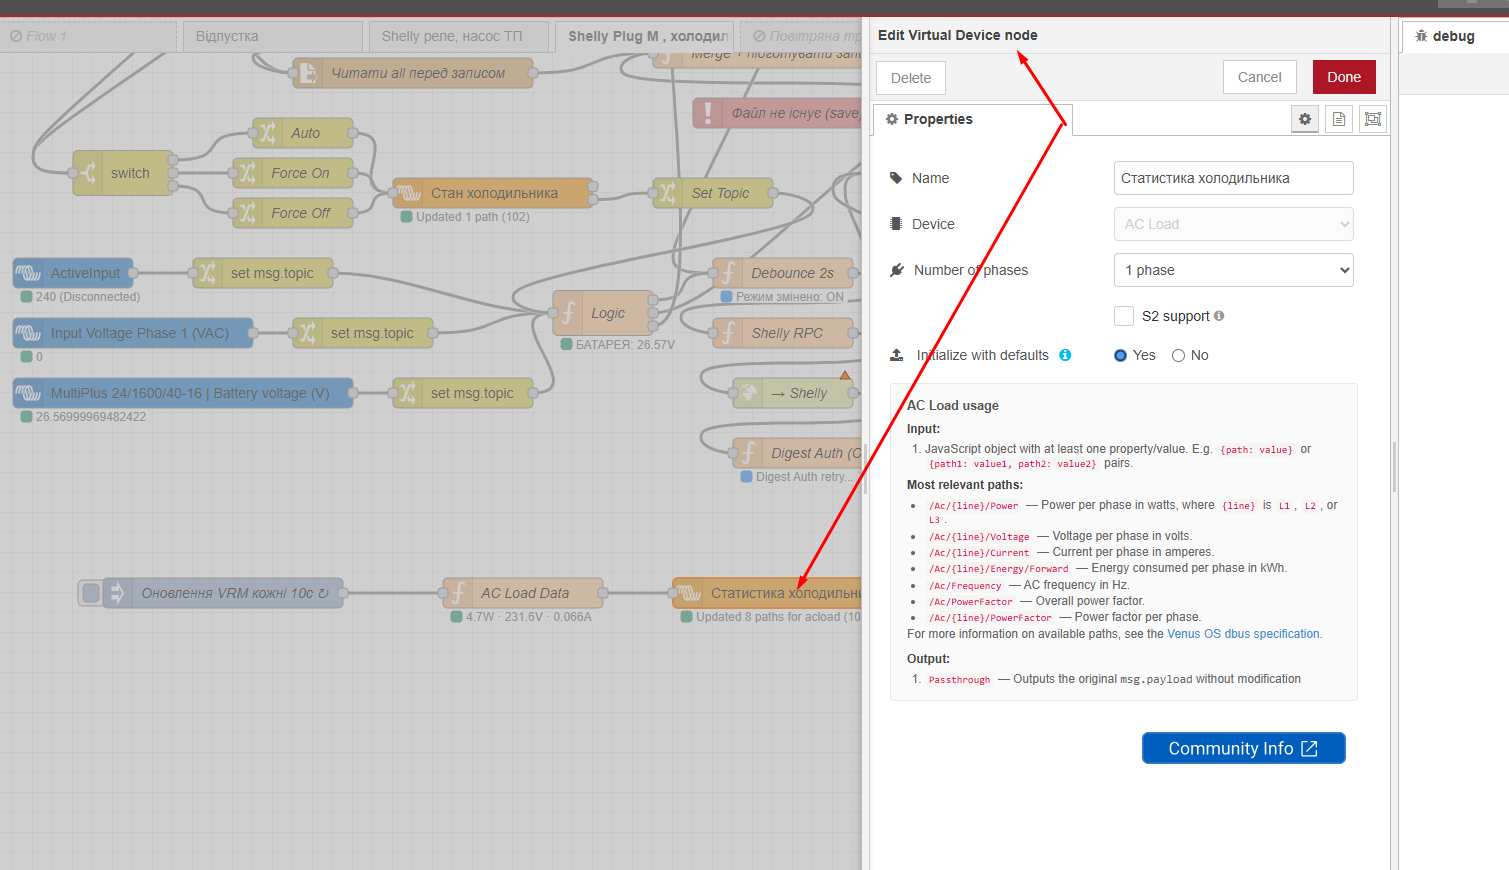Click info icon beside S2 support
This screenshot has width=1509, height=870.
pos(1219,316)
